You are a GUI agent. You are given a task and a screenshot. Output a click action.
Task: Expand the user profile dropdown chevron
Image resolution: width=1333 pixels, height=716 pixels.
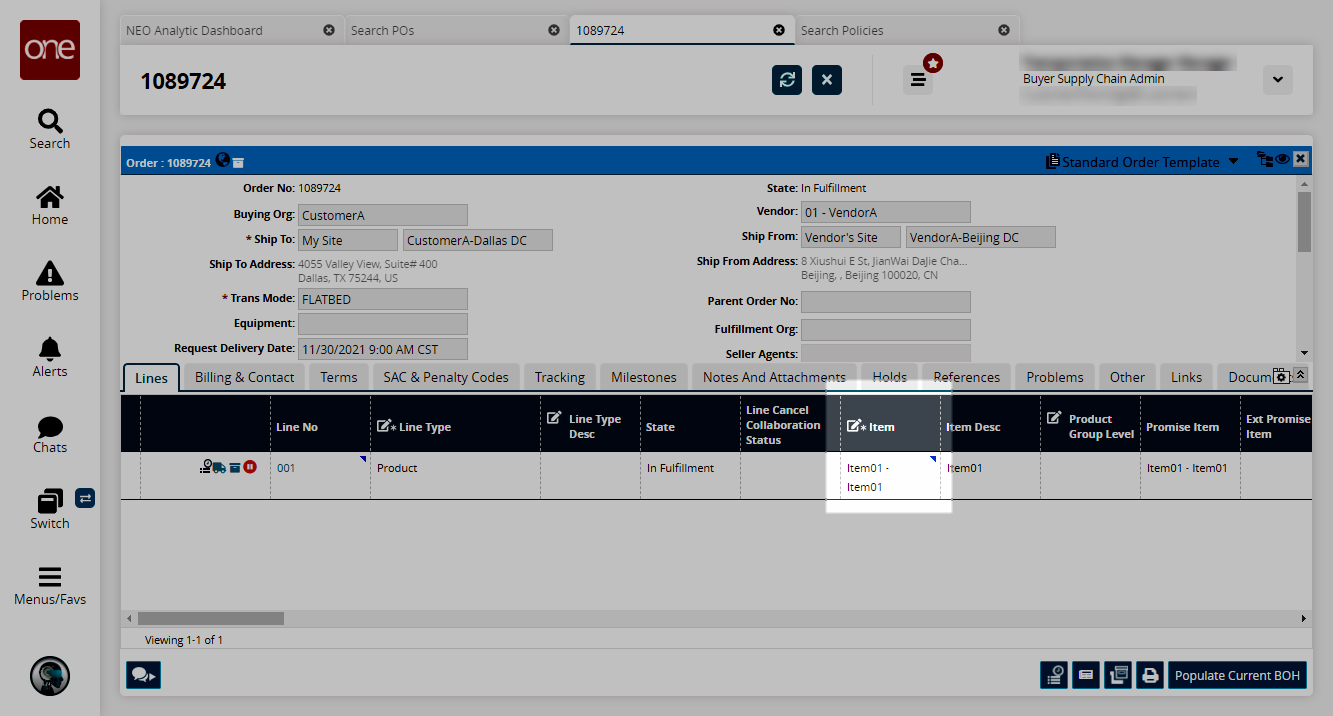[1277, 80]
